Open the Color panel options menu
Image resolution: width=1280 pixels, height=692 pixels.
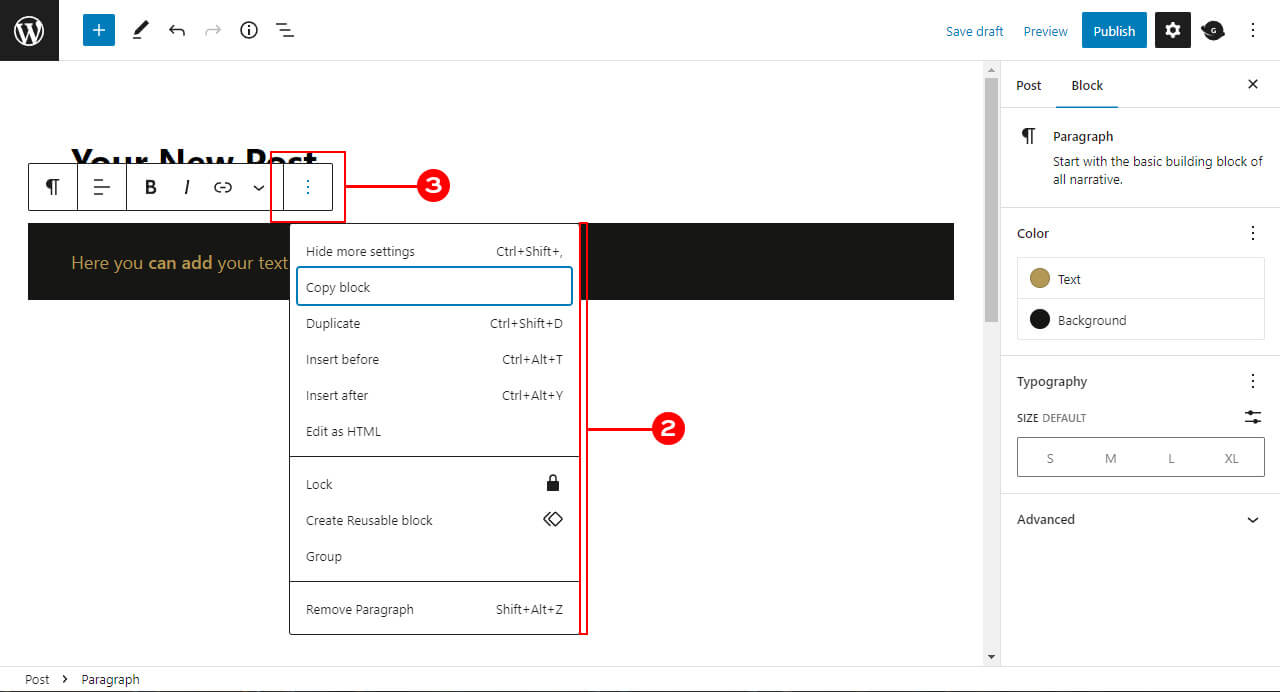[1253, 233]
